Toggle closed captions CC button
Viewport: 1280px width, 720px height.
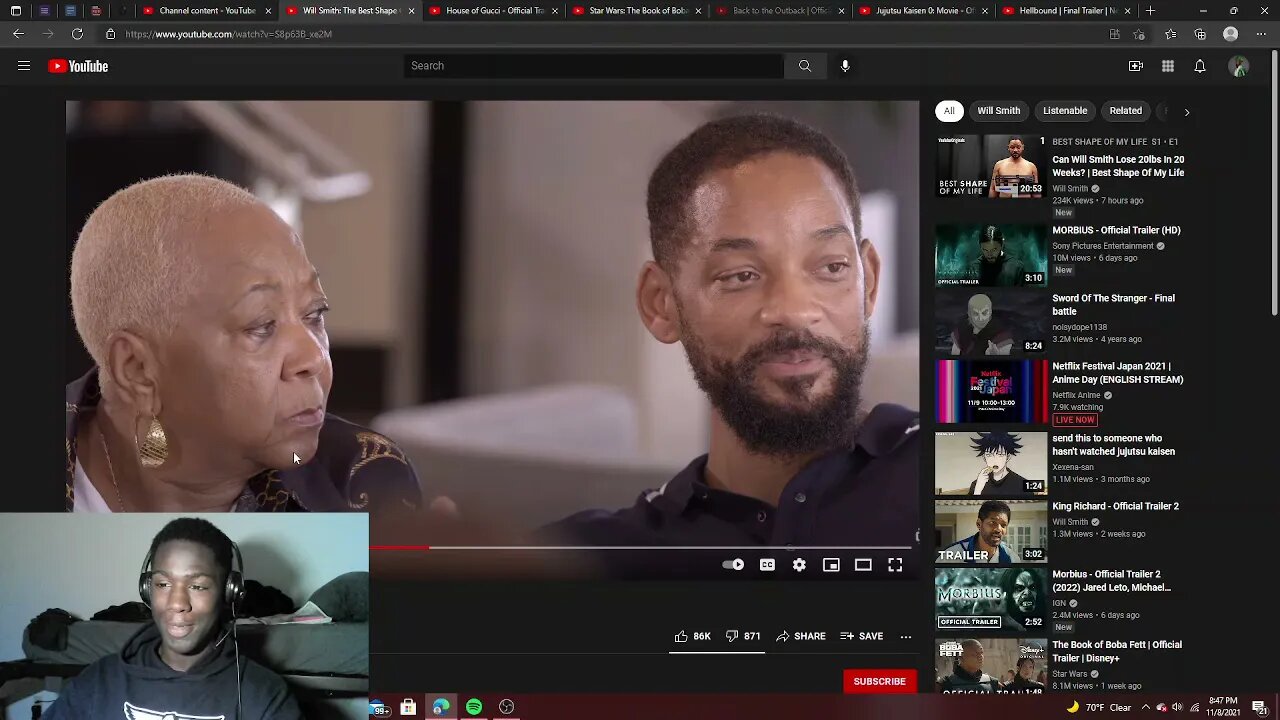point(767,565)
